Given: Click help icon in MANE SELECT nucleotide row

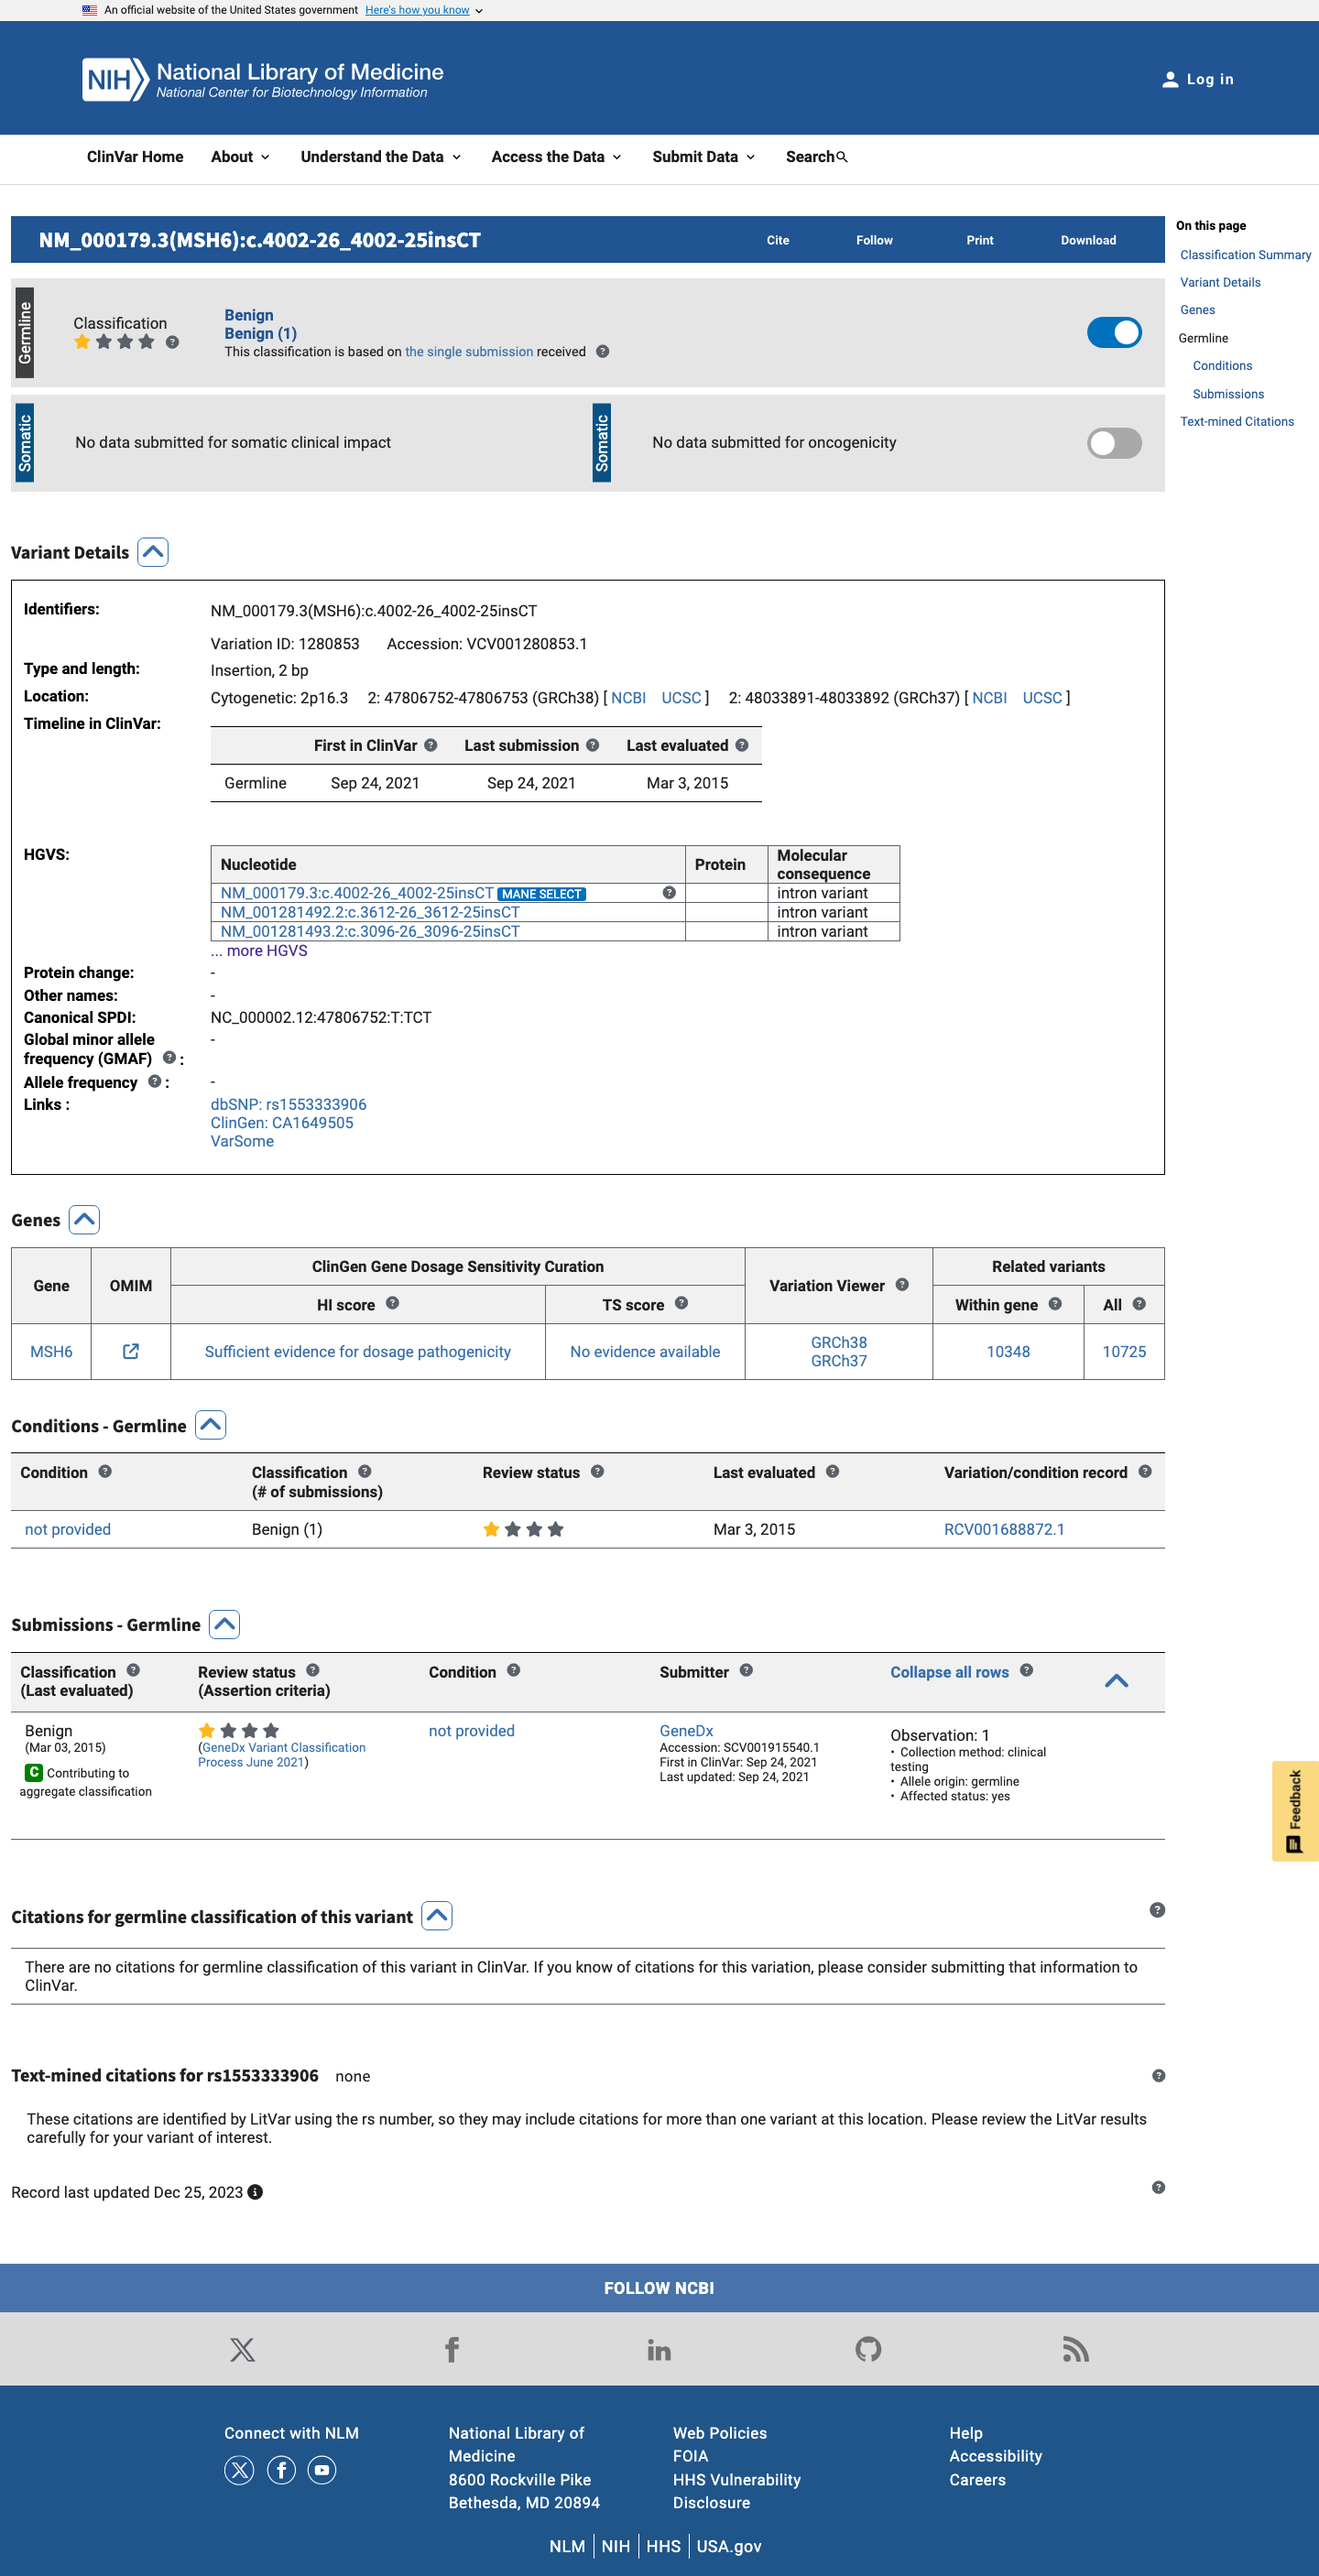Looking at the screenshot, I should pyautogui.click(x=669, y=893).
